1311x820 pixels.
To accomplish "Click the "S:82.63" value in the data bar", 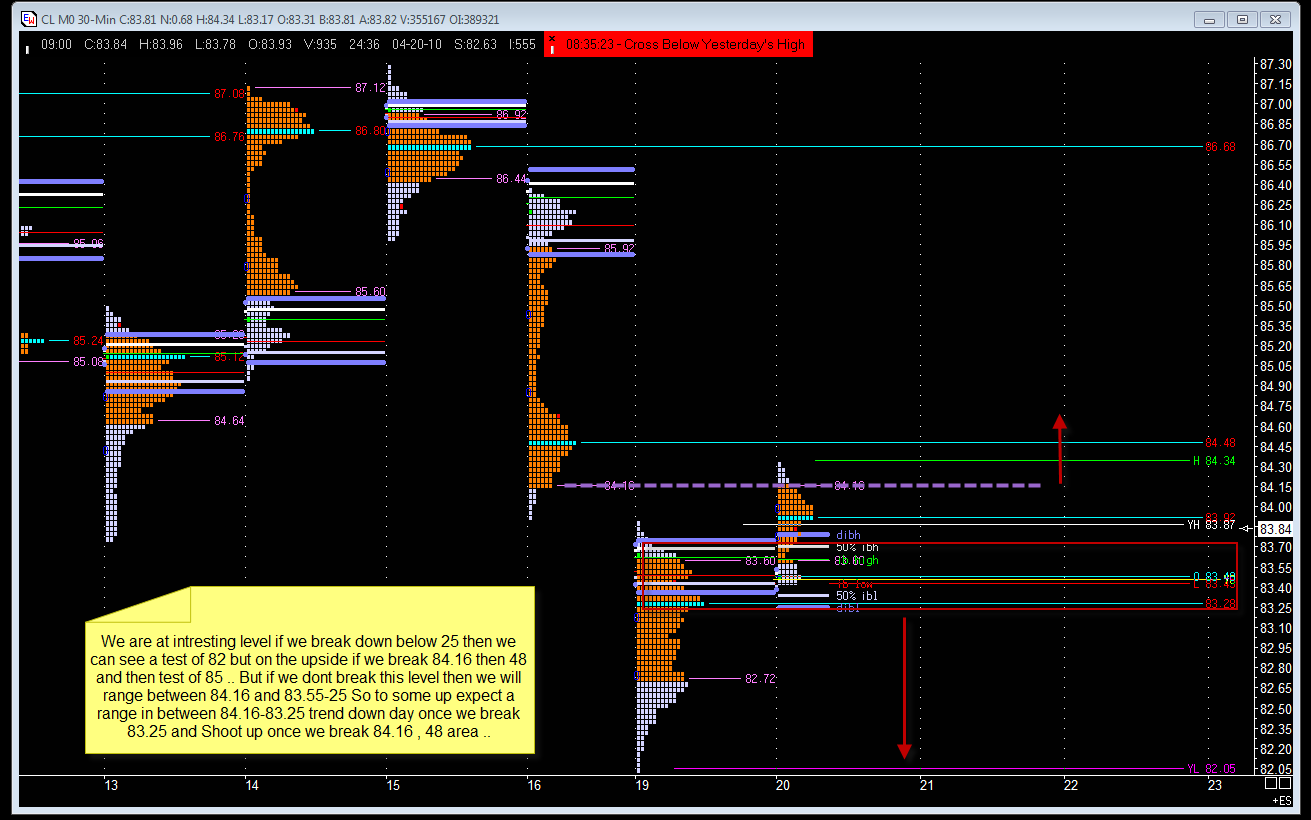I will [475, 45].
